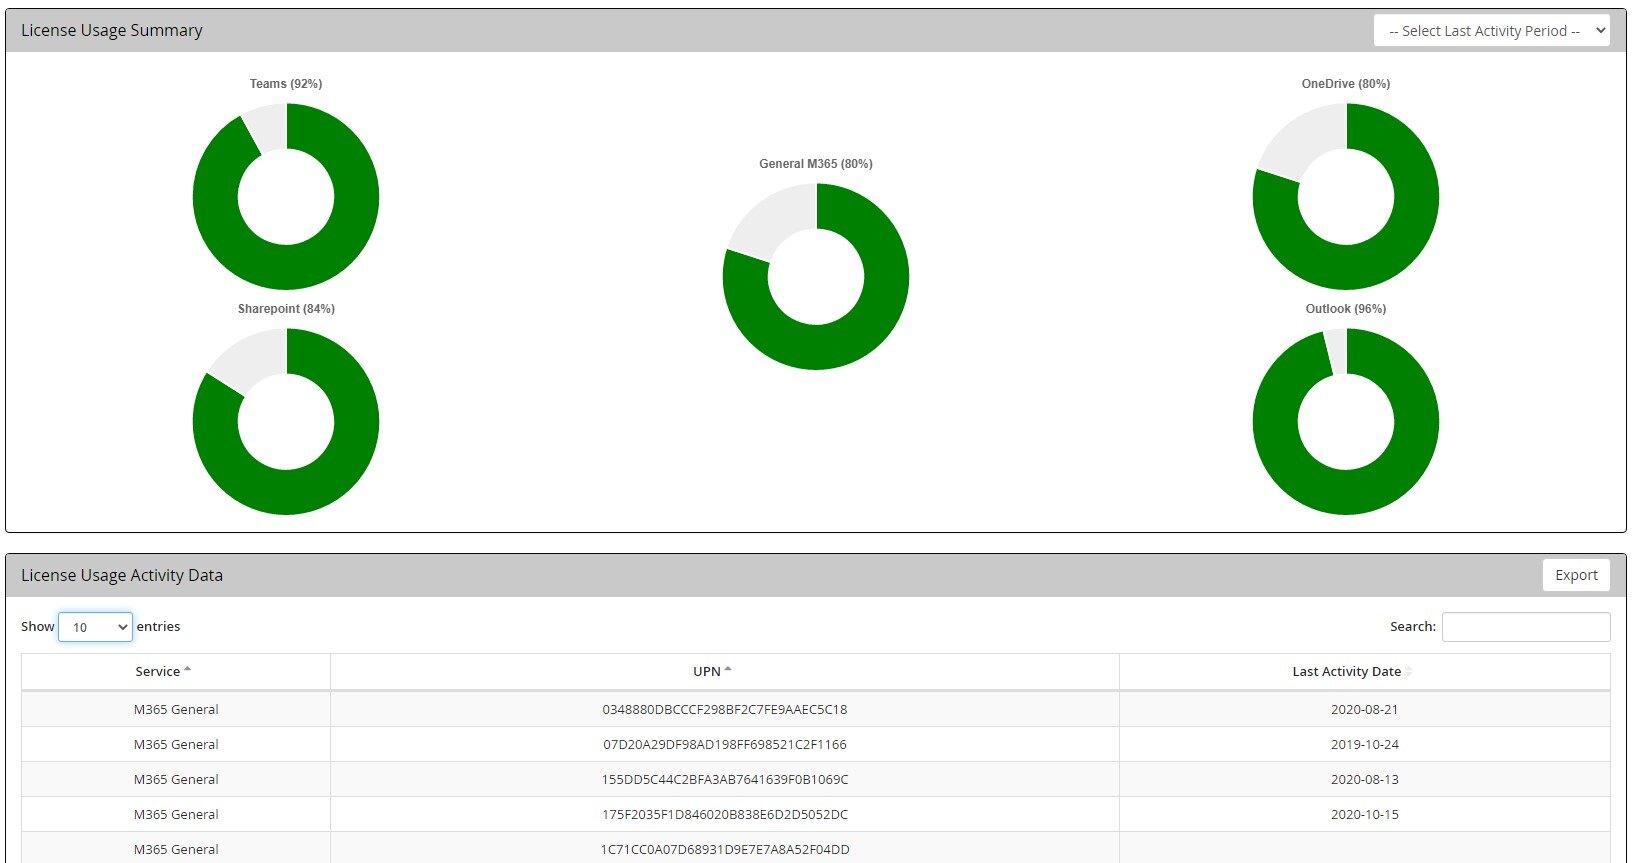This screenshot has height=863, width=1634.
Task: Click the 2020-08-13 date cell
Action: pos(1364,780)
